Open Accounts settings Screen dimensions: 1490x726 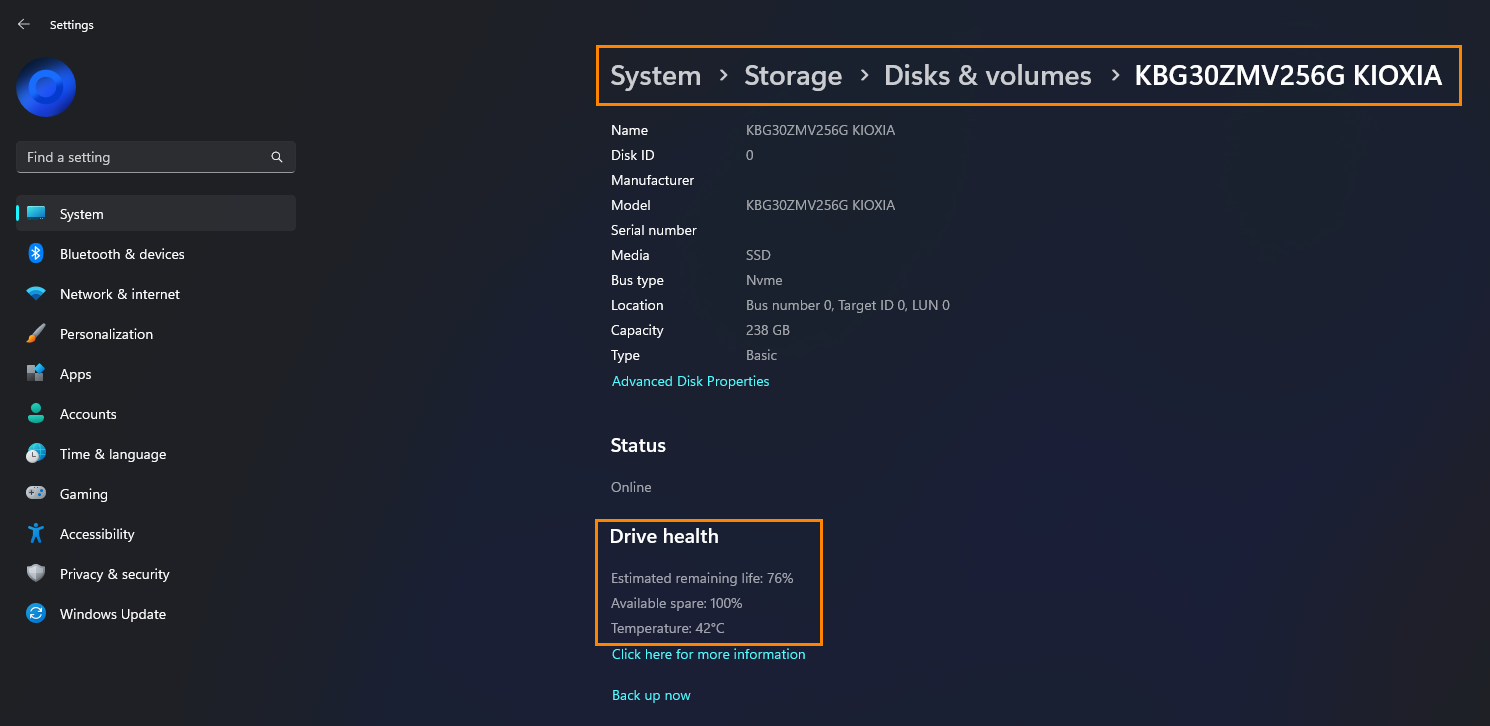point(156,414)
